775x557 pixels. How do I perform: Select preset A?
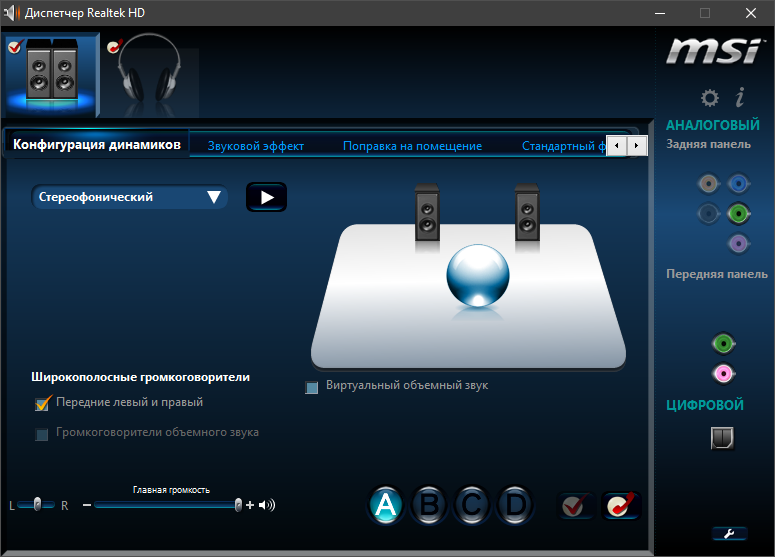pos(386,505)
